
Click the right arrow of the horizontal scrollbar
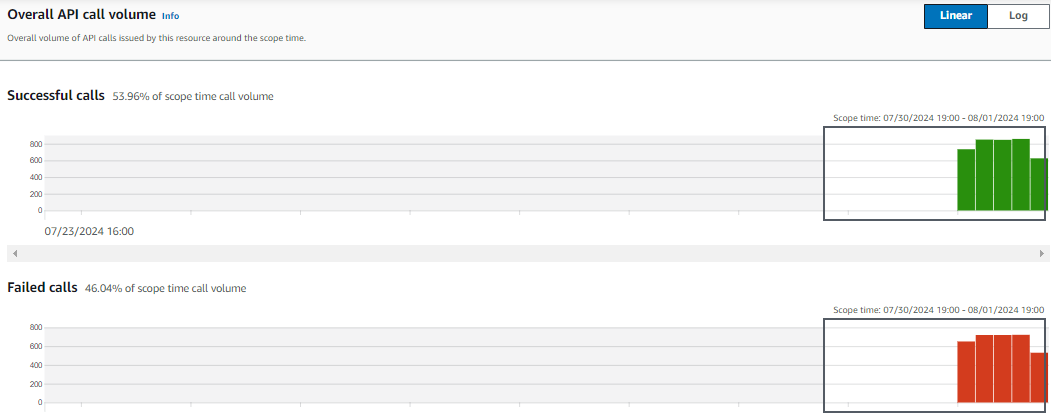1042,253
